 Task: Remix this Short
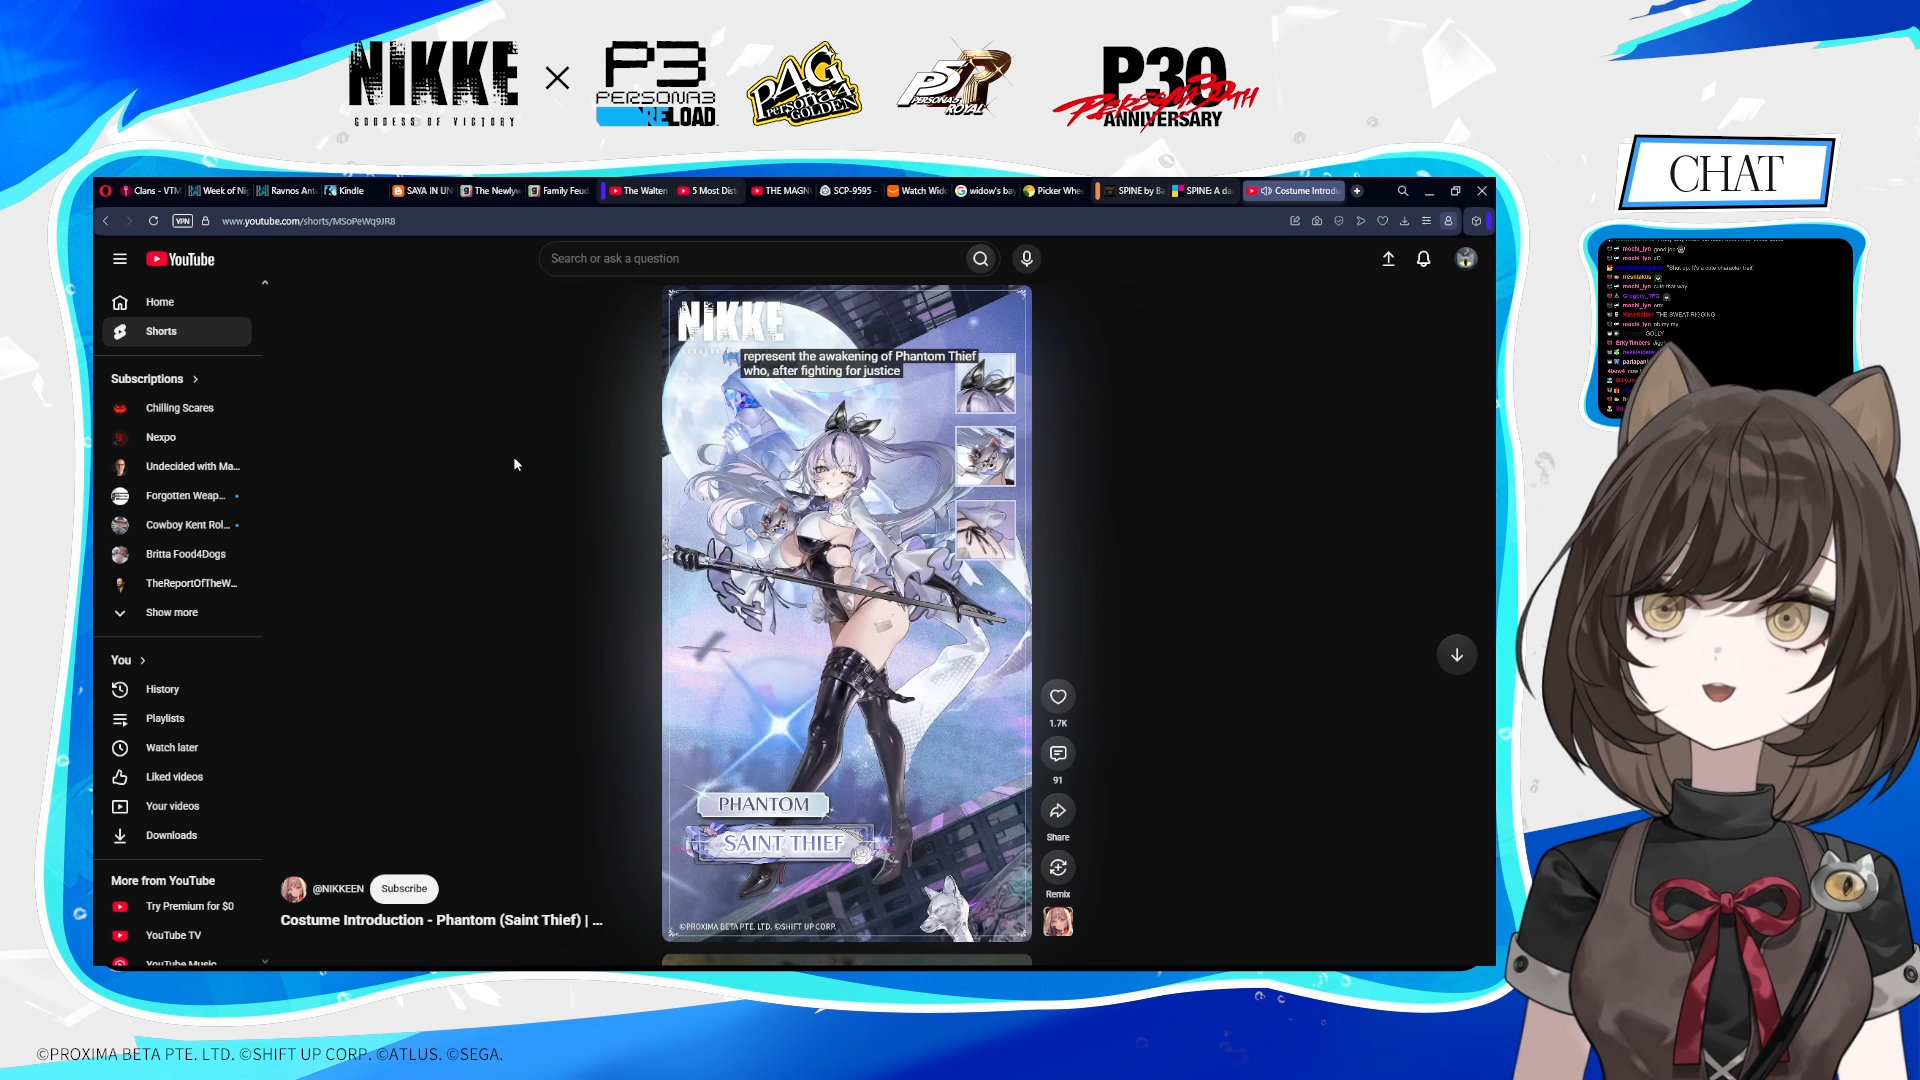tap(1058, 868)
